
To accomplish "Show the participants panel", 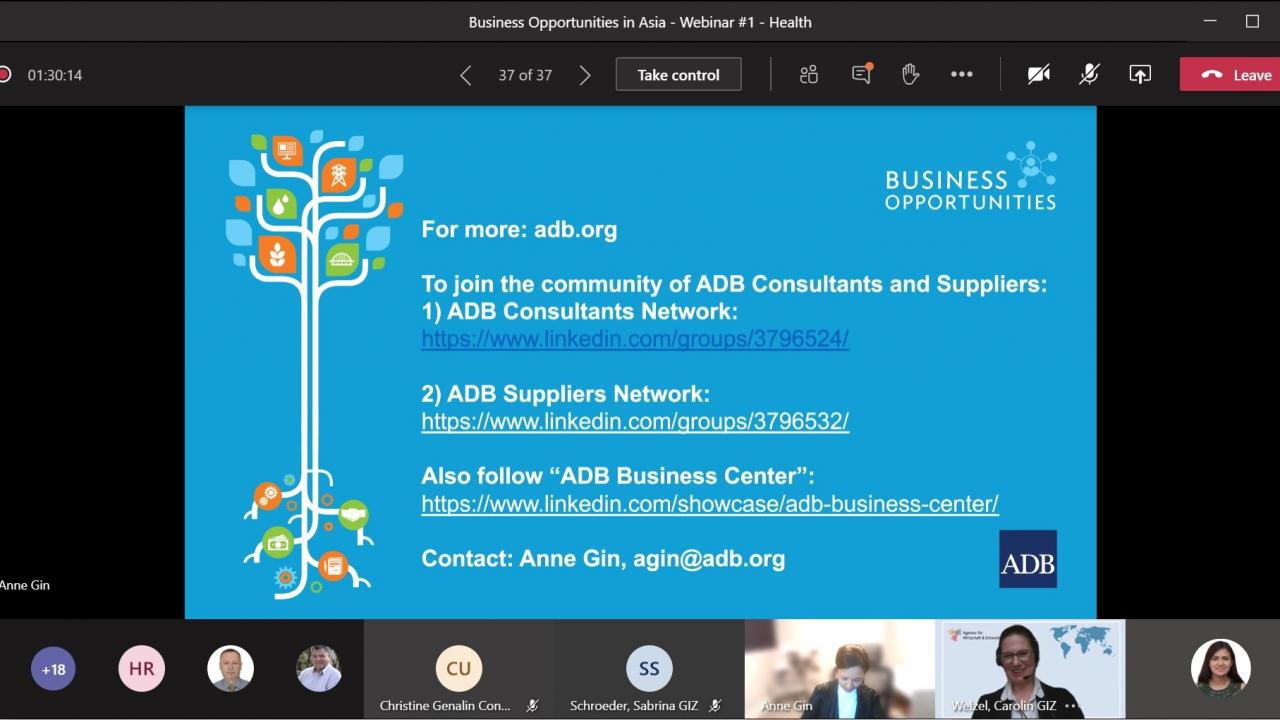I will [809, 75].
